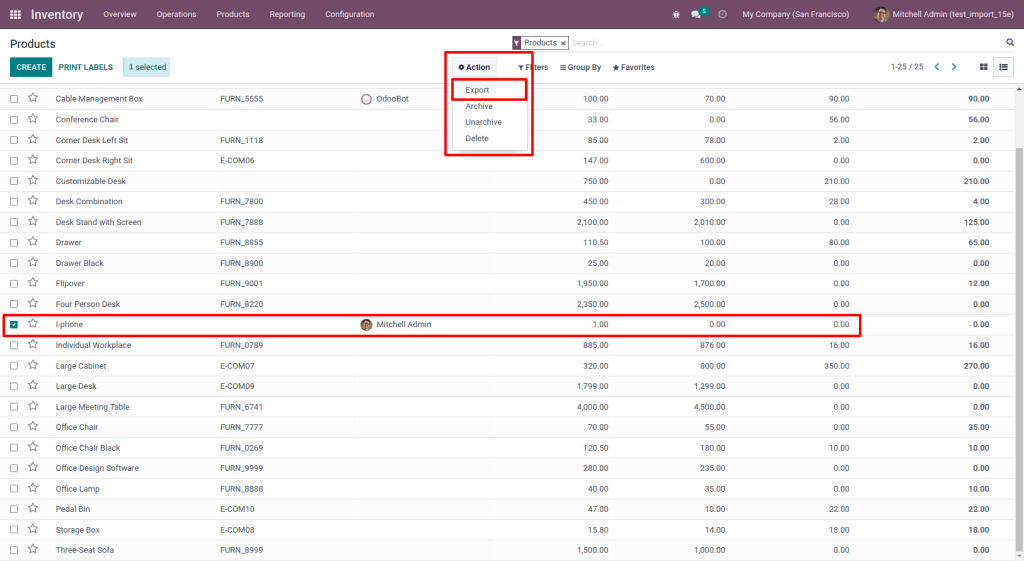Star the Large Cabinet product
Screen dimensions: 1024x561
pyautogui.click(x=33, y=365)
